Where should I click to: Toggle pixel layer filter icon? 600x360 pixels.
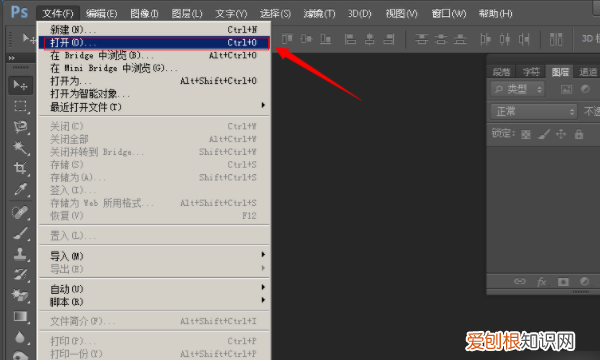pyautogui.click(x=566, y=89)
